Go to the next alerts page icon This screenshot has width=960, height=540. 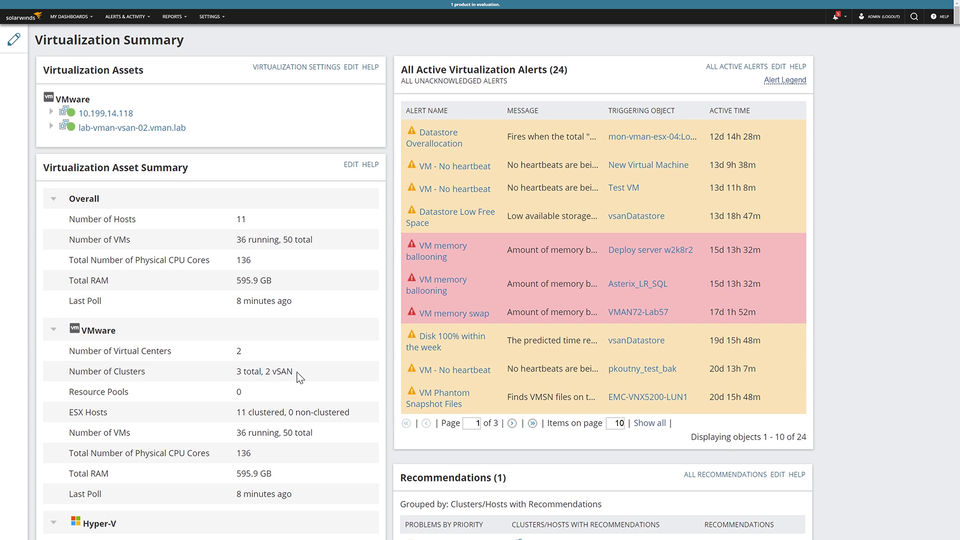click(512, 423)
